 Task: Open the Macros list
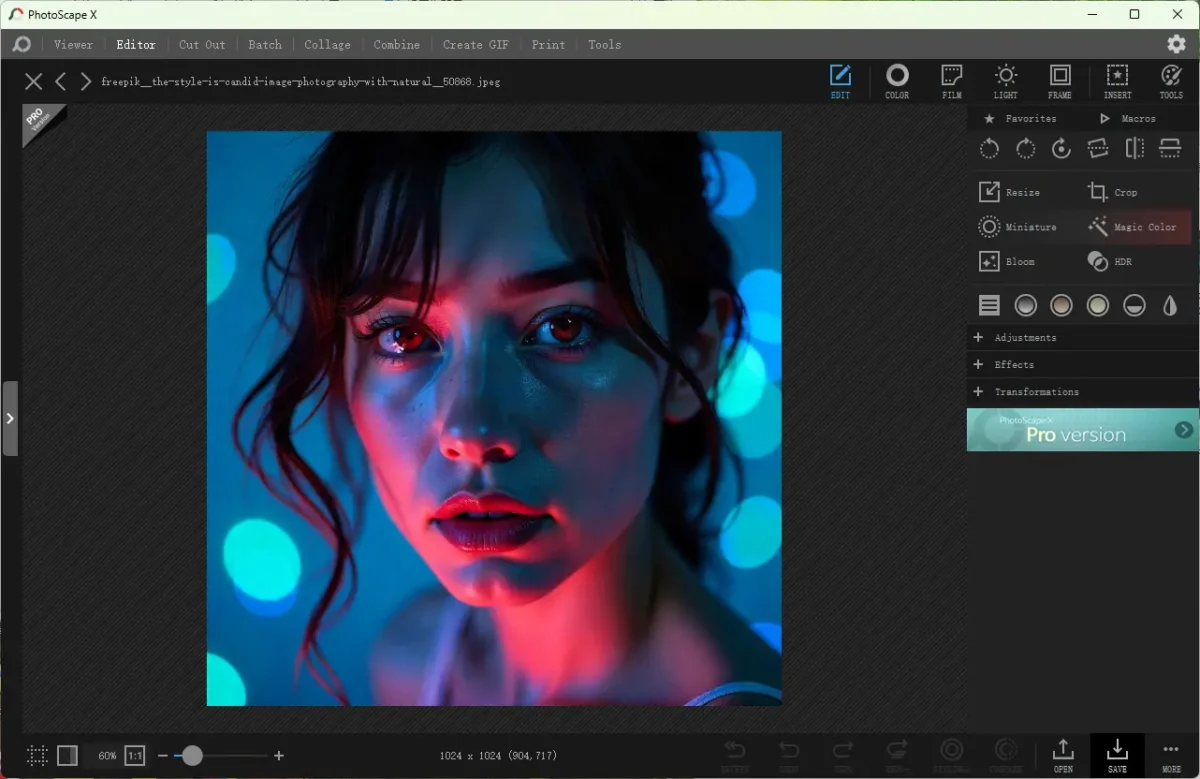(x=1128, y=118)
